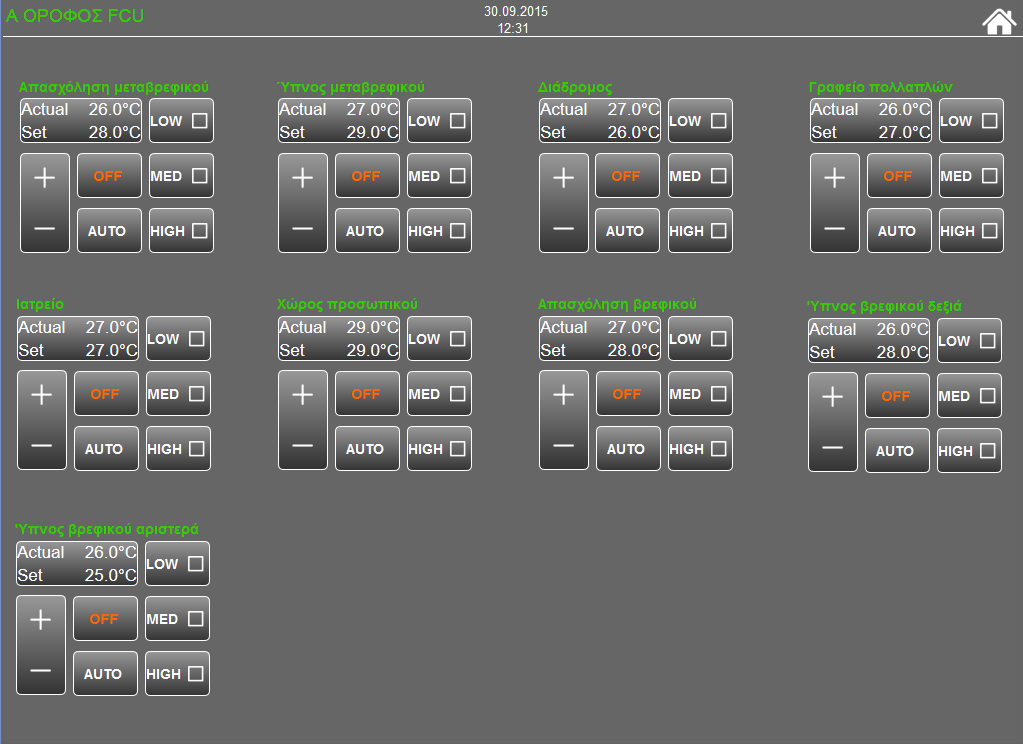This screenshot has width=1023, height=744.
Task: Enable LOW fan speed for Απασχόληση μεταβρεφικού
Action: pos(181,121)
